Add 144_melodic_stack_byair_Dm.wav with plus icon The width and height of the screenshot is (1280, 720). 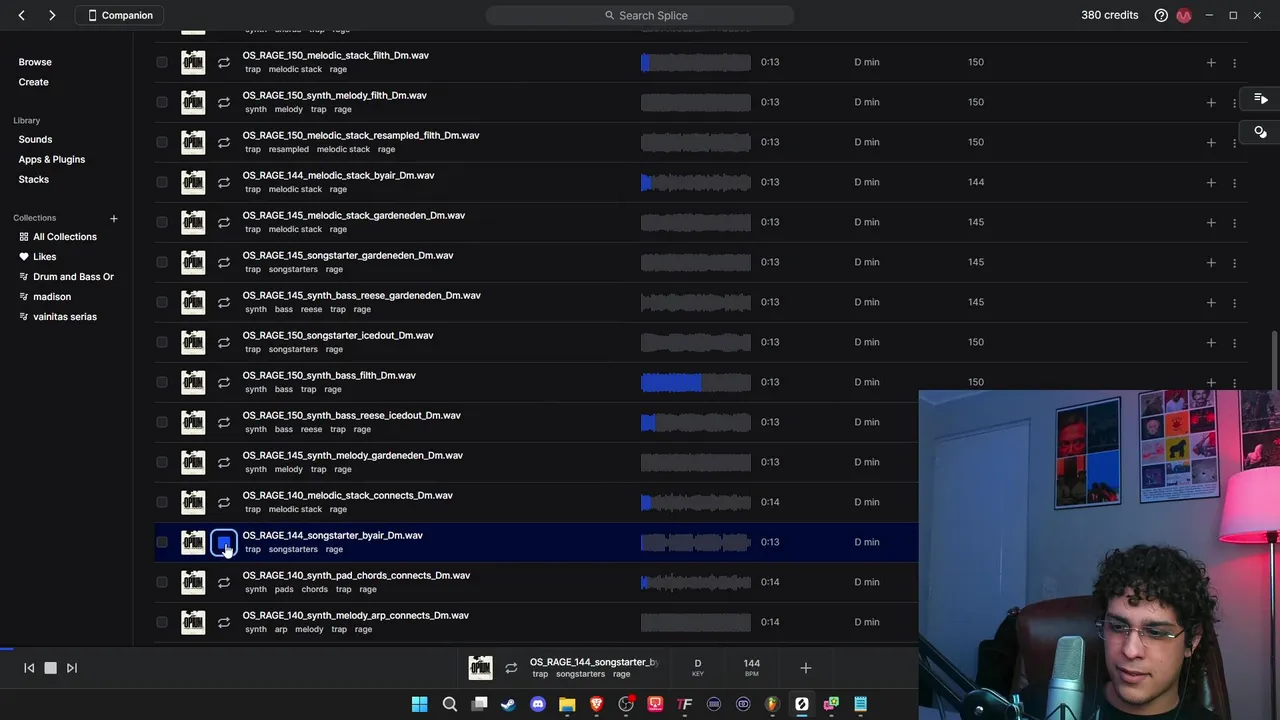[1211, 182]
